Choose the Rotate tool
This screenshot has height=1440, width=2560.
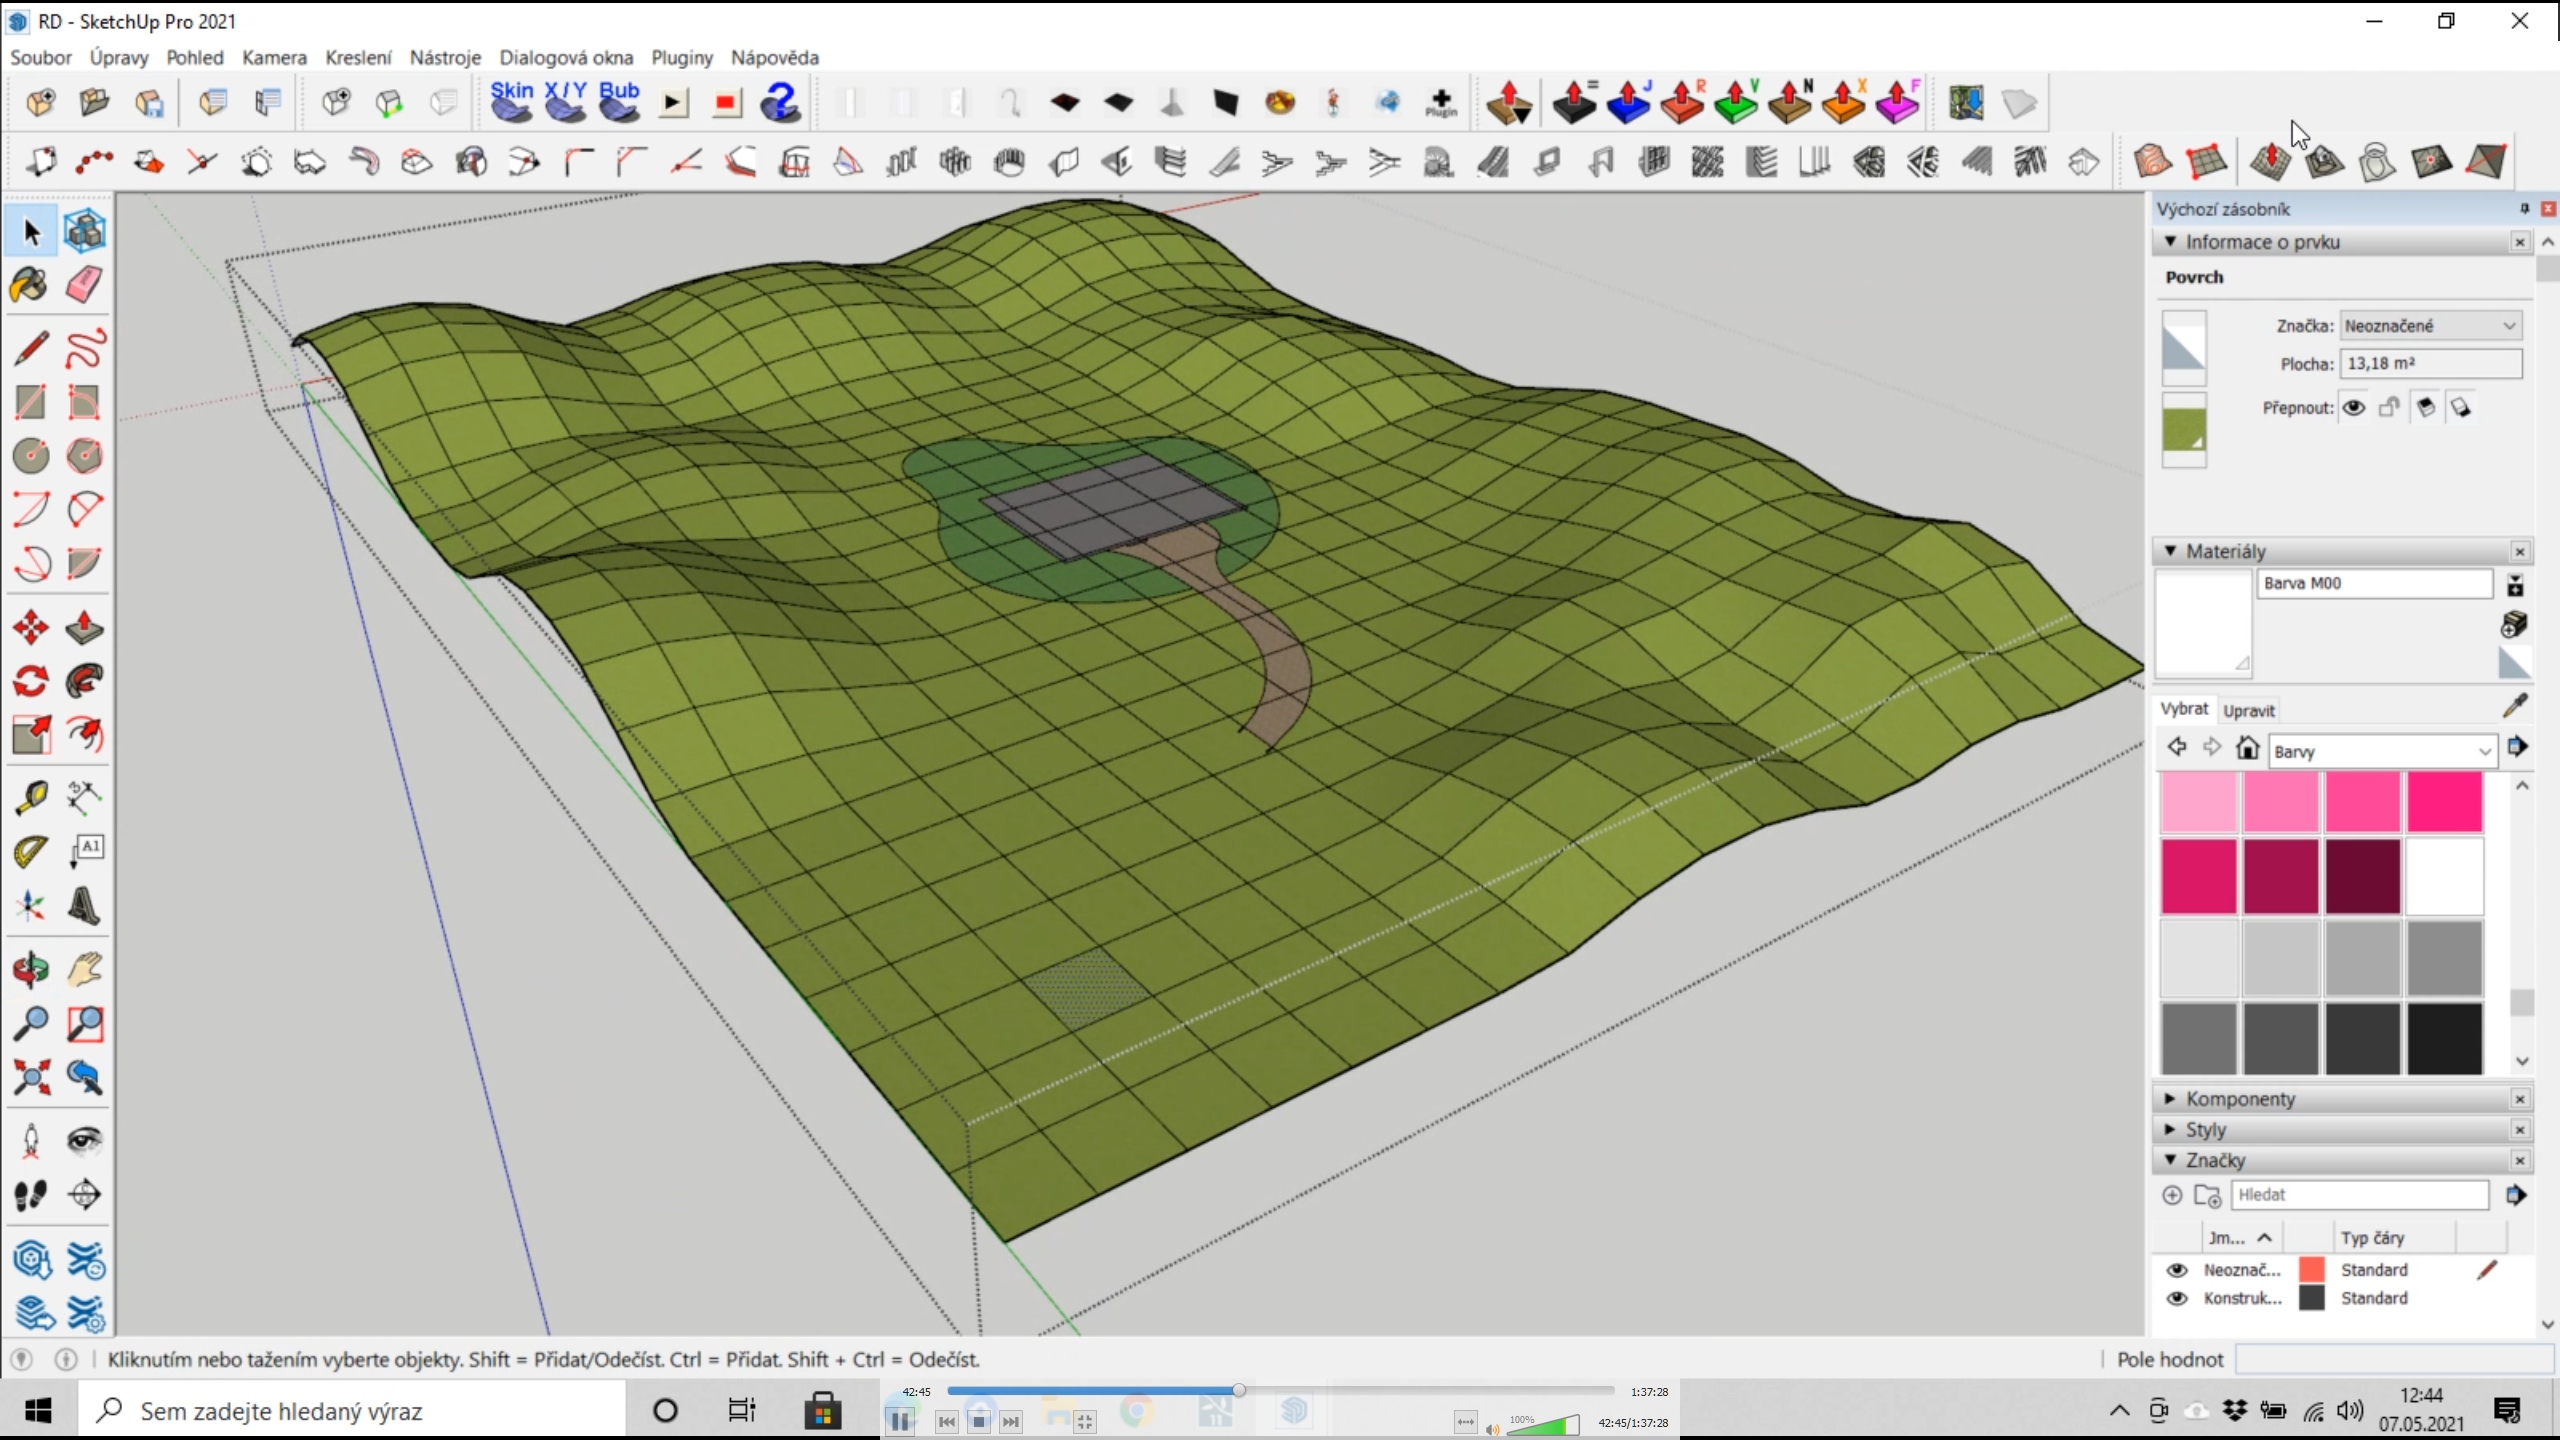pyautogui.click(x=30, y=682)
